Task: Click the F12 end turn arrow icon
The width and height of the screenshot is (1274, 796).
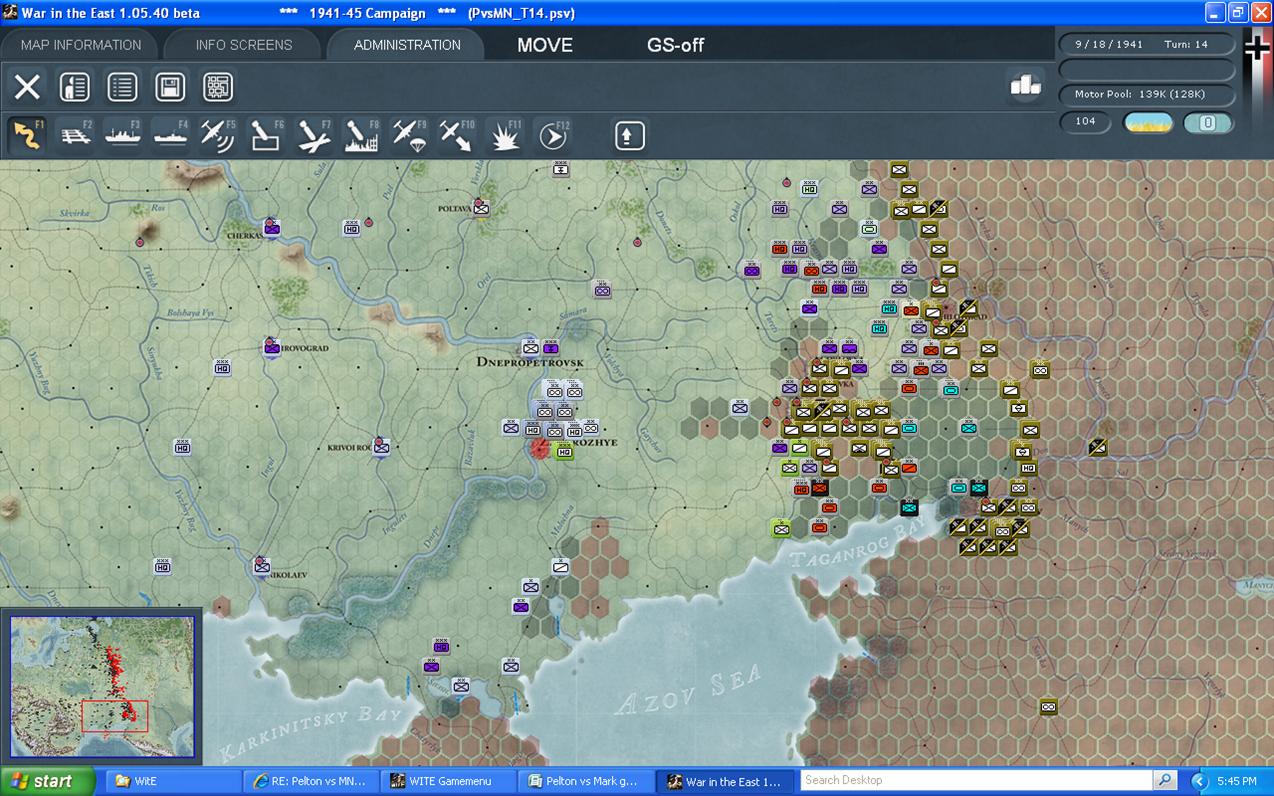Action: point(553,135)
